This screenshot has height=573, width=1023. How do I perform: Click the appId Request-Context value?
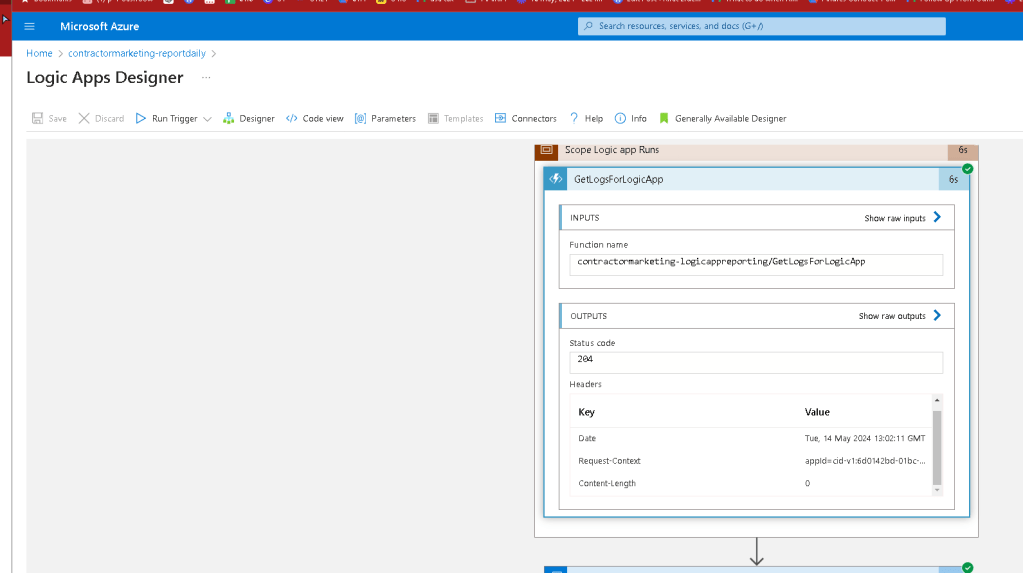click(x=864, y=461)
